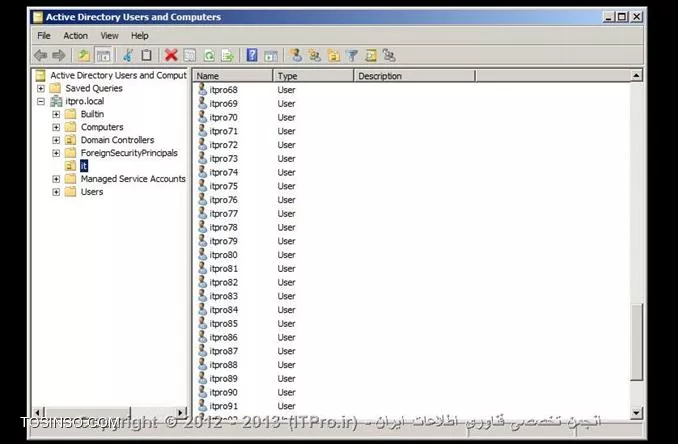This screenshot has height=444, width=678.
Task: Click the green Refresh toolbar icon
Action: (x=209, y=55)
